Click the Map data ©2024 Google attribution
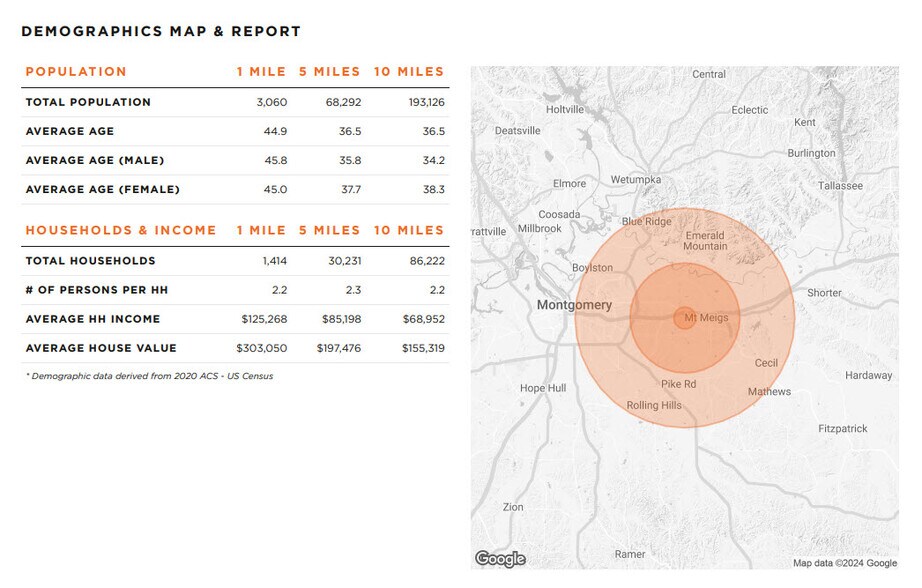 [844, 563]
